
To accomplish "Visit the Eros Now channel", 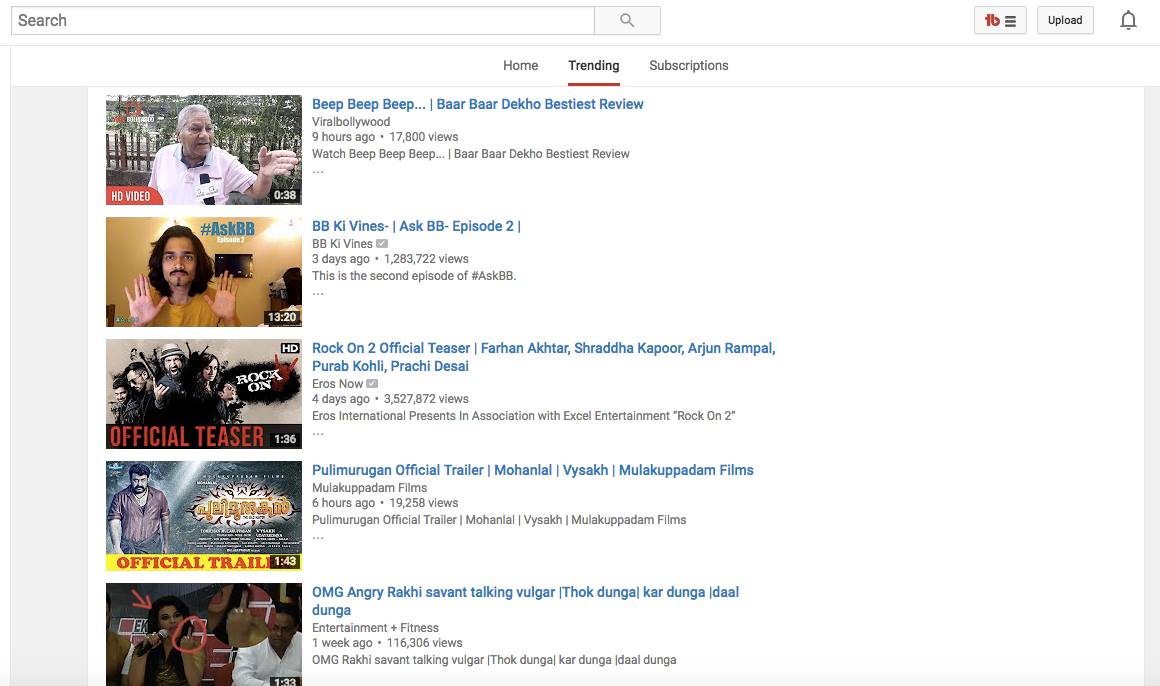I will pyautogui.click(x=337, y=383).
